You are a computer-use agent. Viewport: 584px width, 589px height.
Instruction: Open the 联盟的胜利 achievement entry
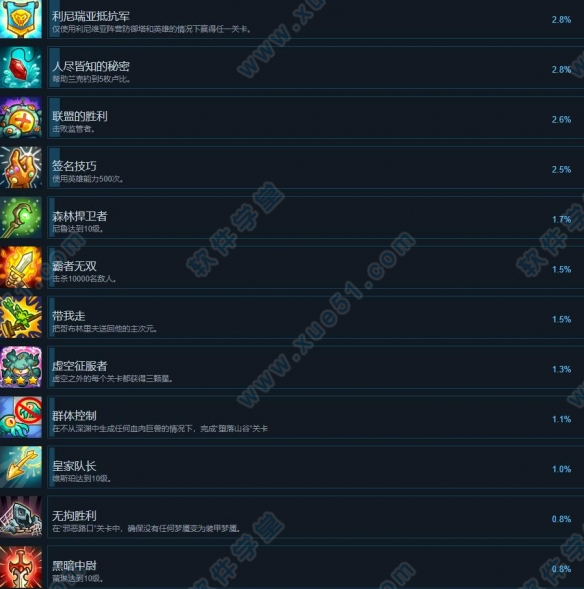coord(315,118)
